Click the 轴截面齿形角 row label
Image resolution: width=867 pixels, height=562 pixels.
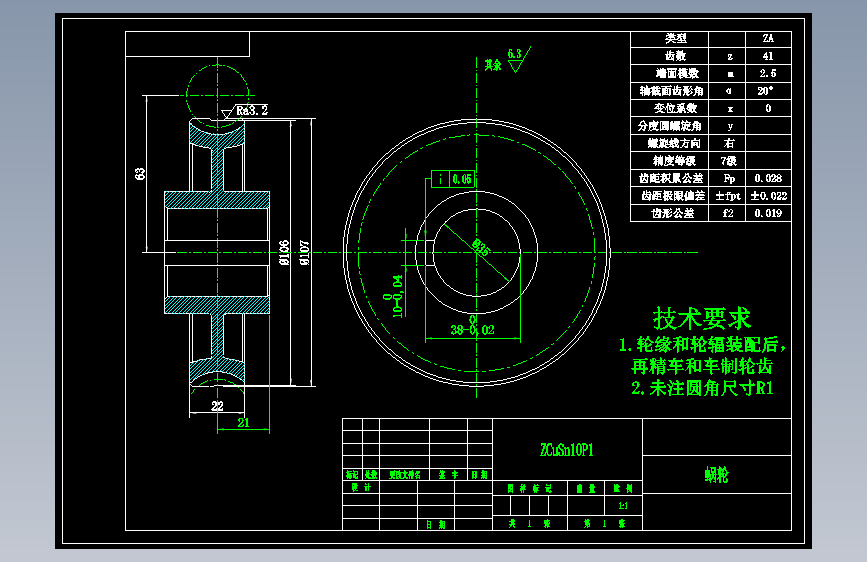coord(671,91)
